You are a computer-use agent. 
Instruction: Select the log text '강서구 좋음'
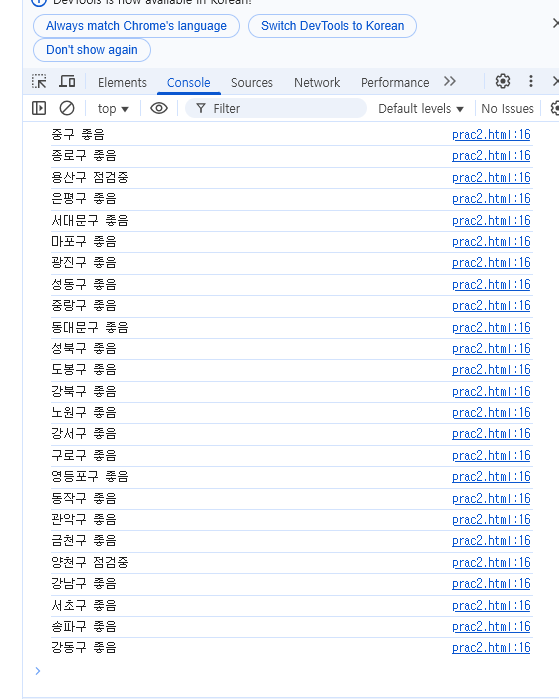click(84, 433)
